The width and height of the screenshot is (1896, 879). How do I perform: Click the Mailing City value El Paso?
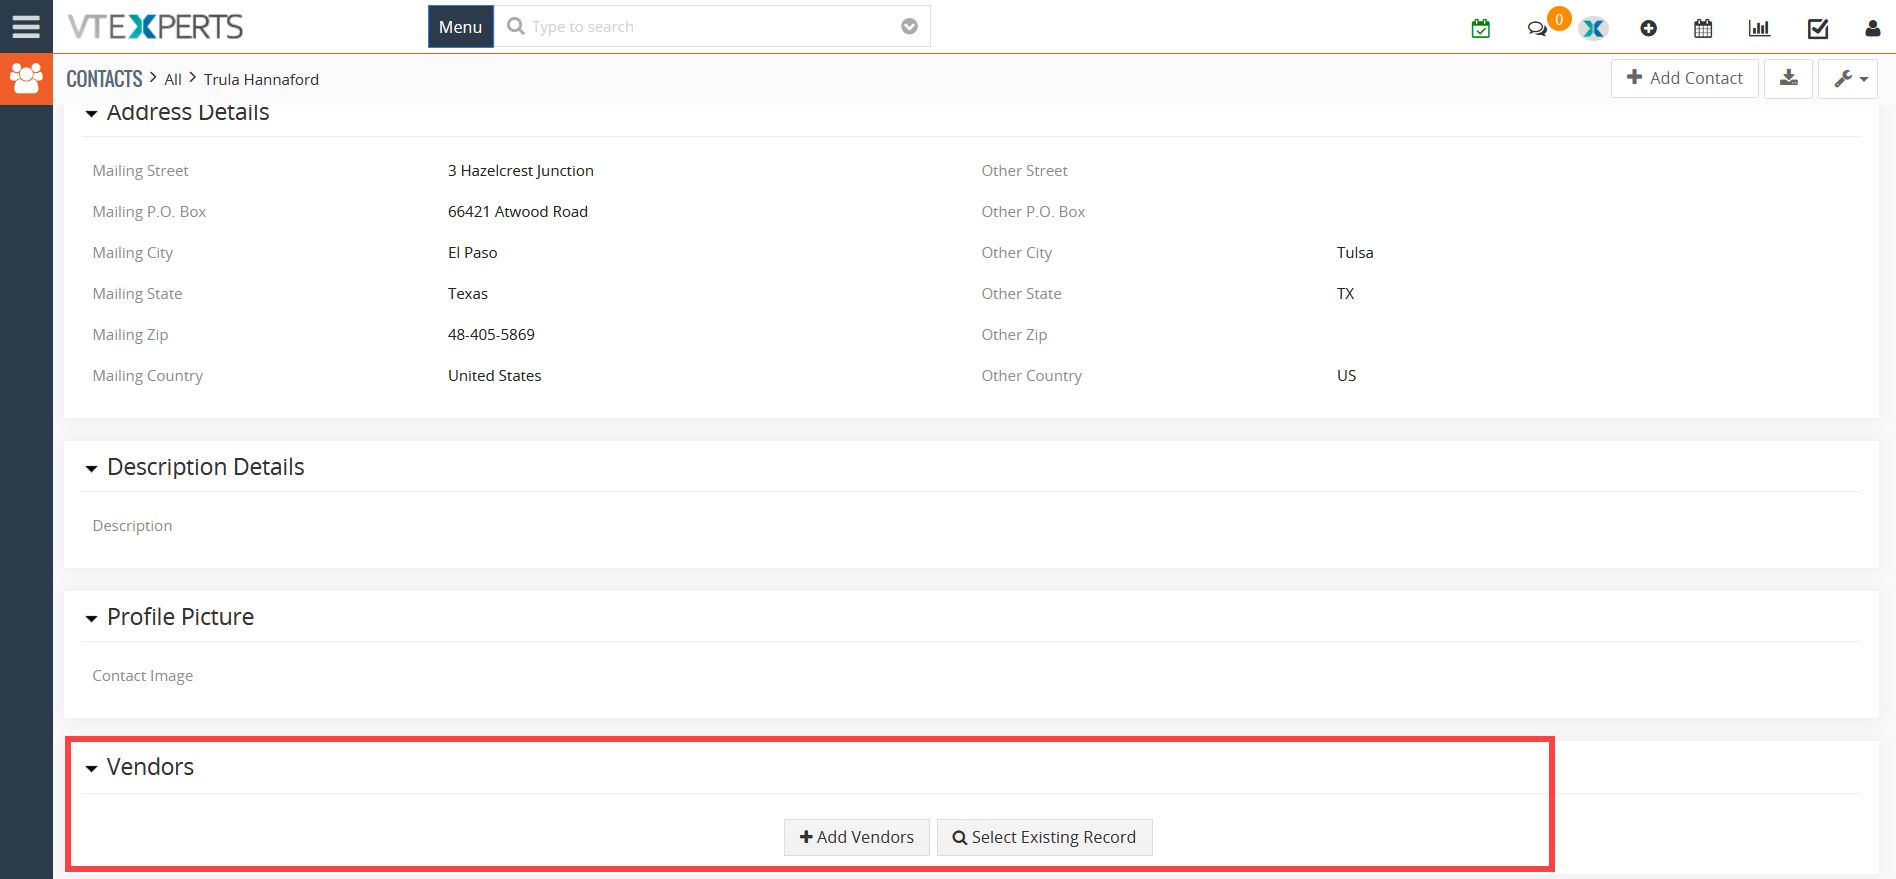tap(473, 253)
